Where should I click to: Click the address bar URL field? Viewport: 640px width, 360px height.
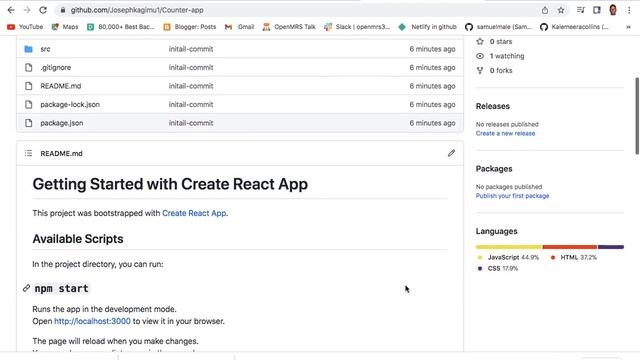(137, 10)
